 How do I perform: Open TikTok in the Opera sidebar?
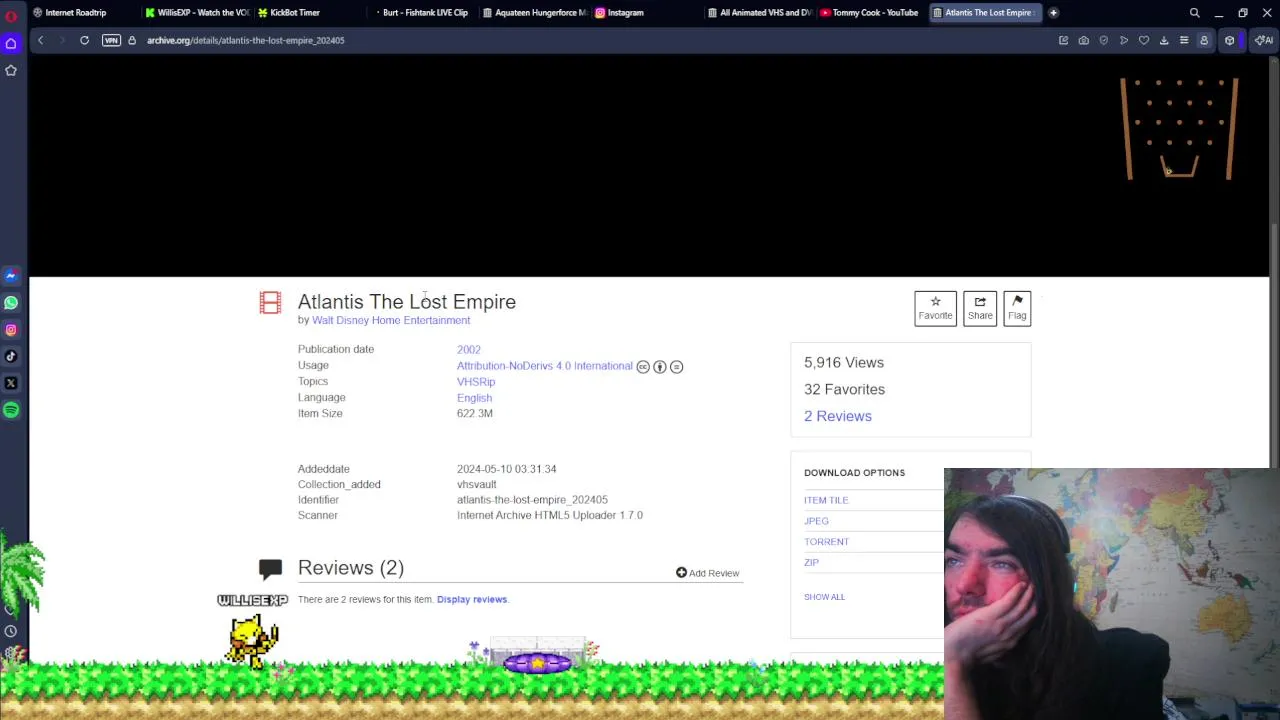click(x=11, y=356)
